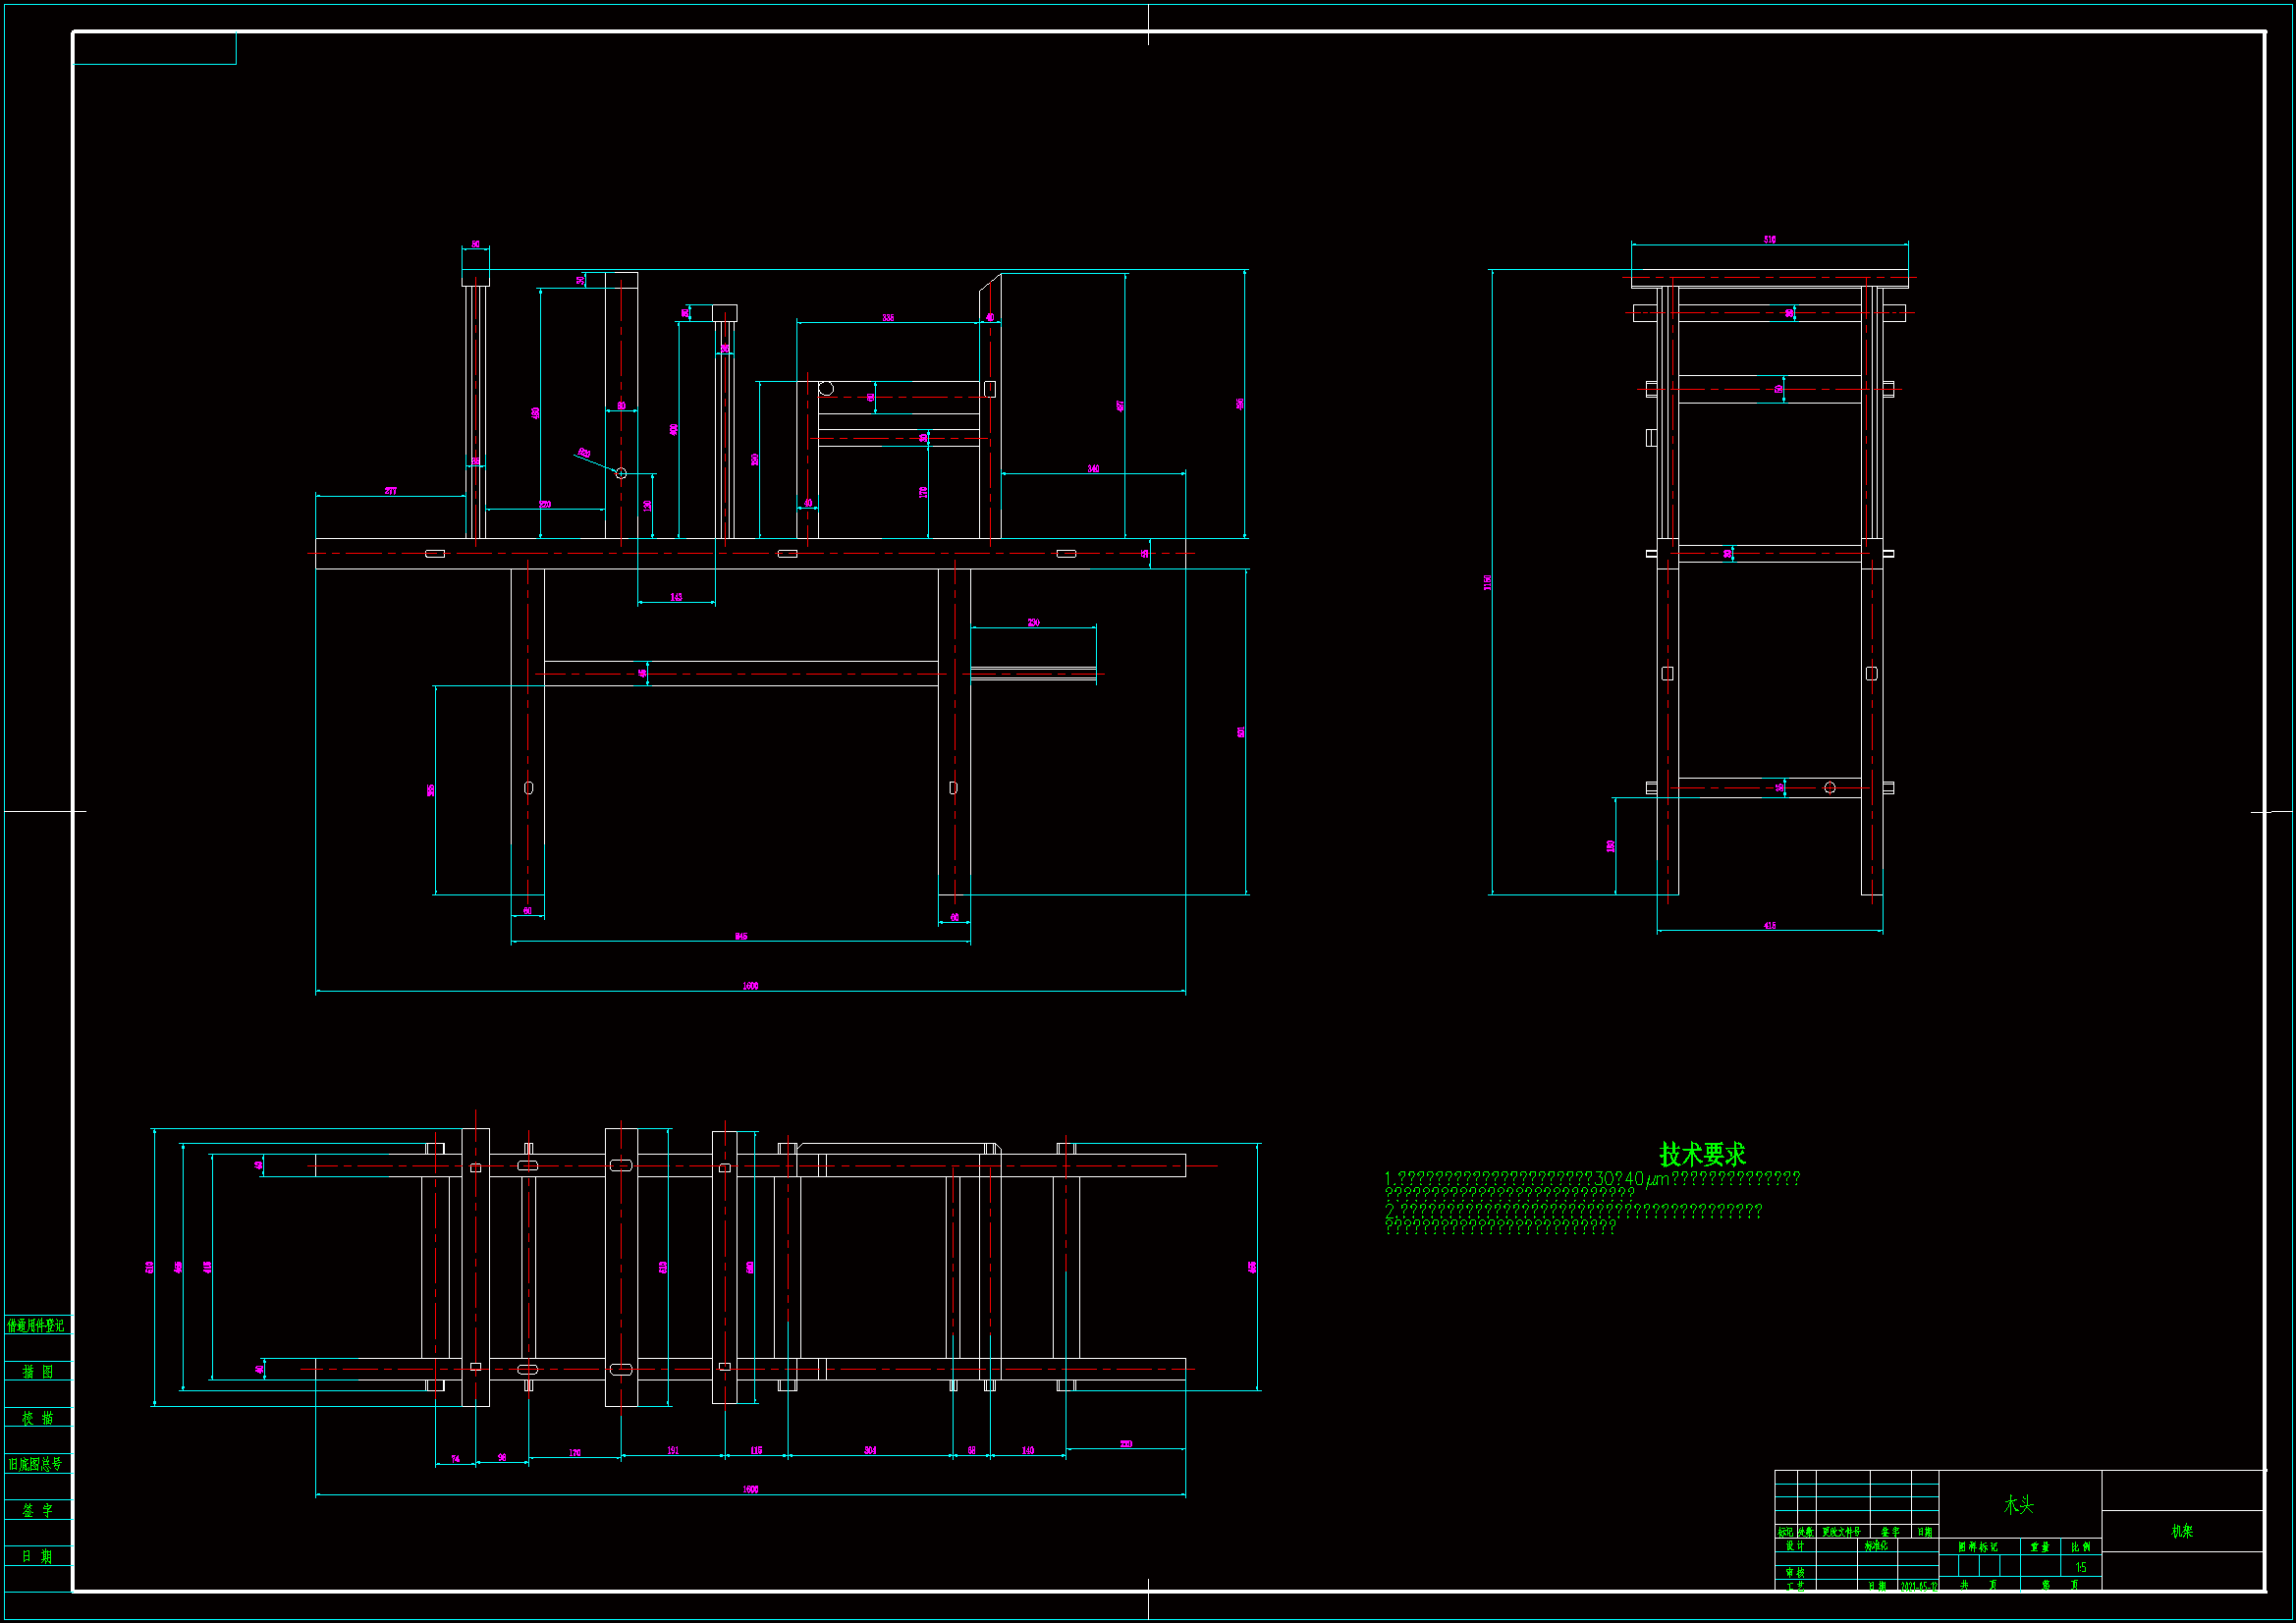
Task: Select the 旧底图总号 margin cell
Action: tap(36, 1464)
